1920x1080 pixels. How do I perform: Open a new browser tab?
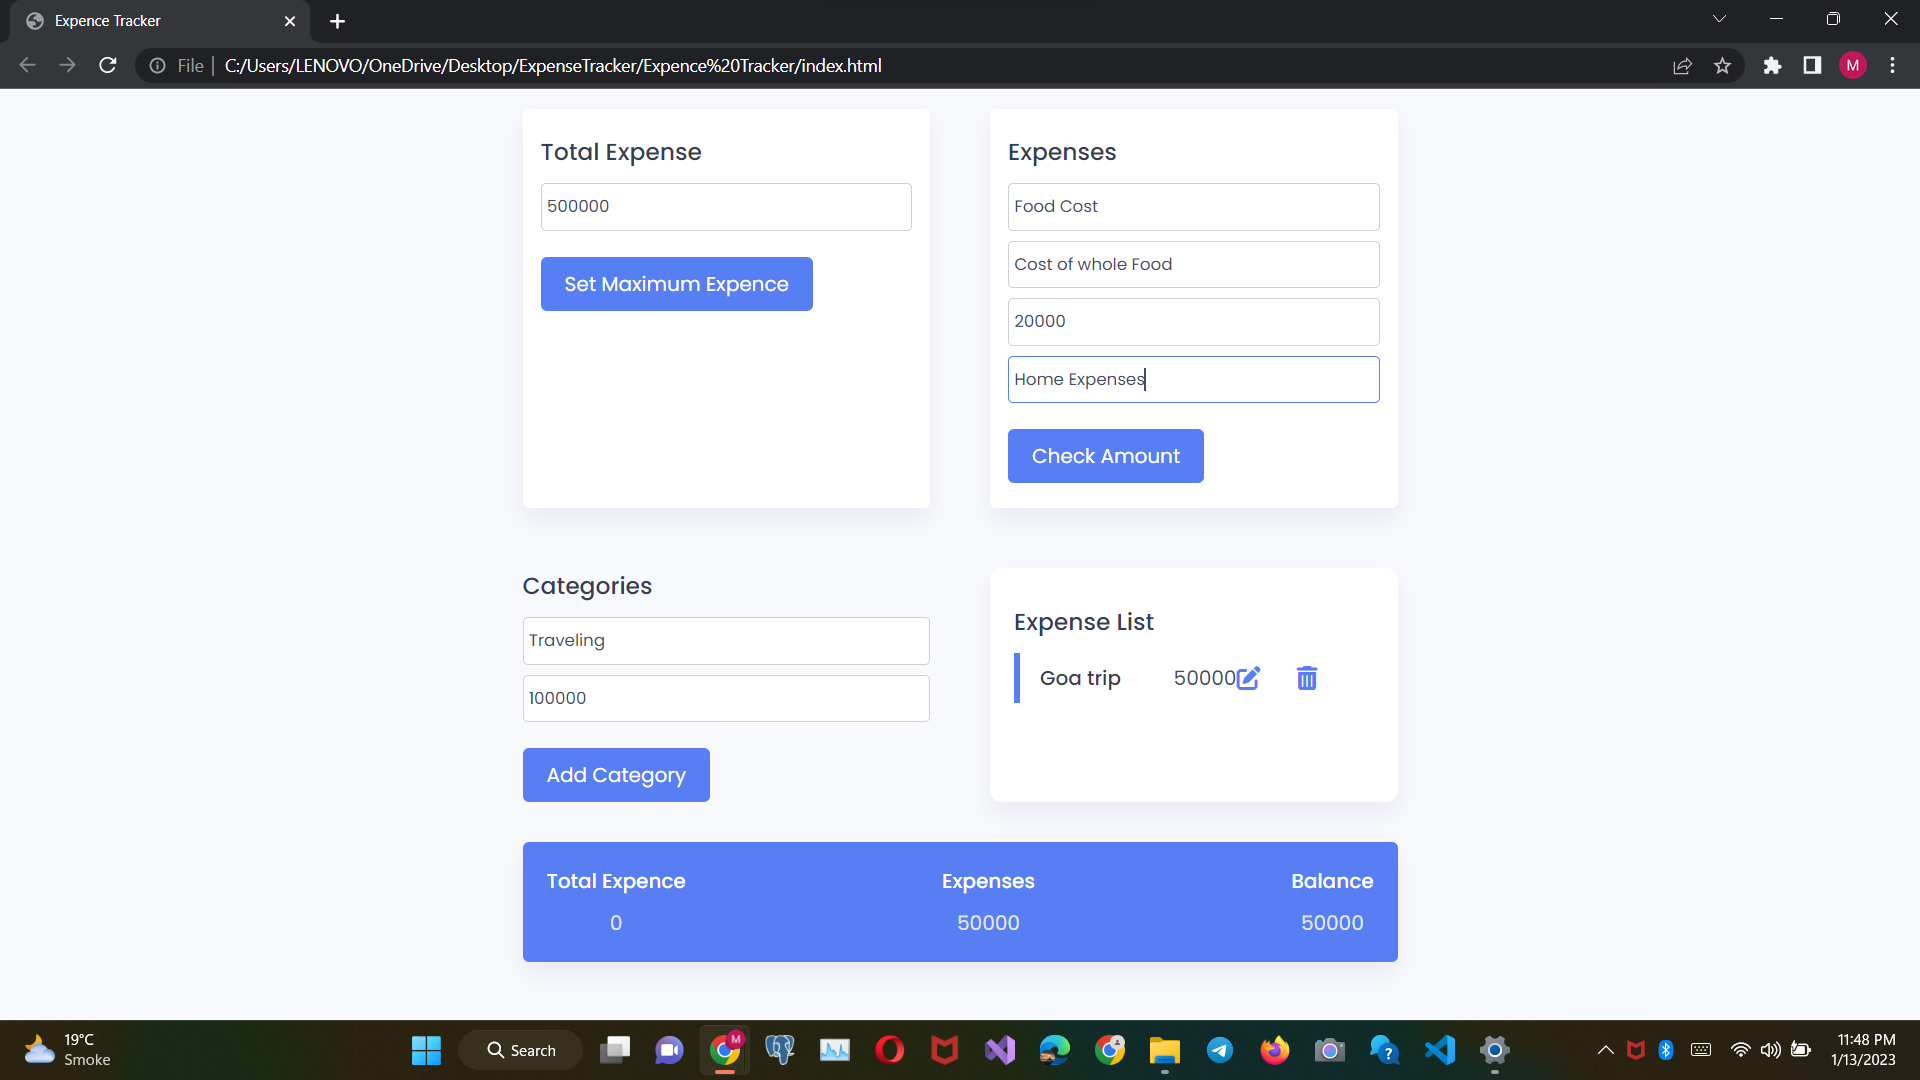tap(337, 21)
